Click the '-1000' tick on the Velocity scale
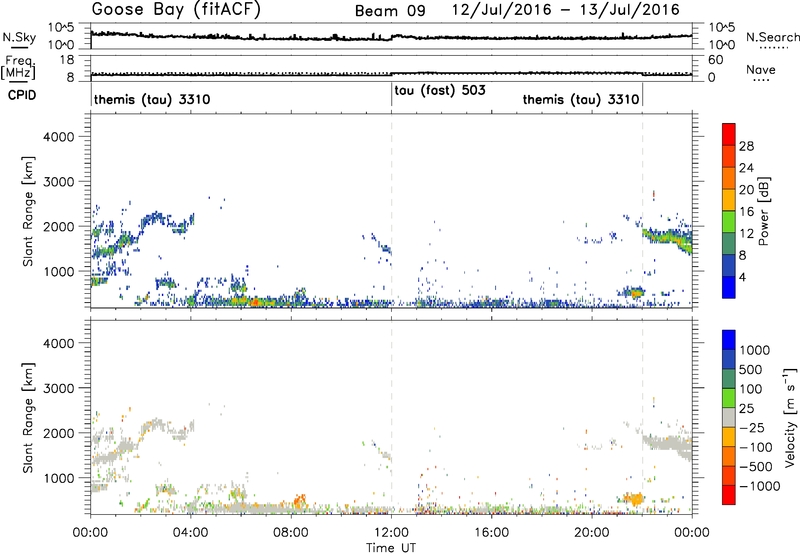Image resolution: width=800 pixels, height=554 pixels. pos(759,486)
